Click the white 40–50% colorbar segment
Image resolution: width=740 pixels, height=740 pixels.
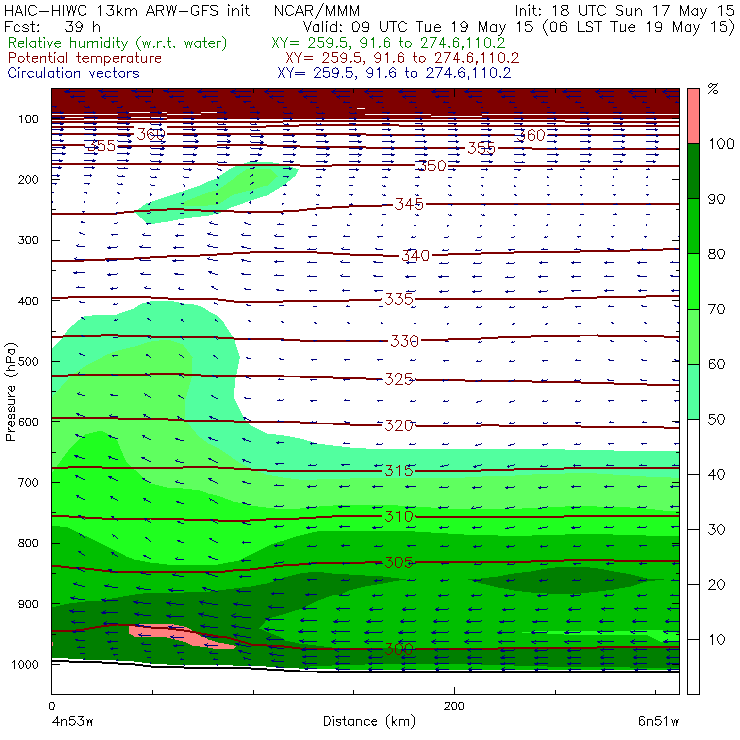pyautogui.click(x=693, y=446)
